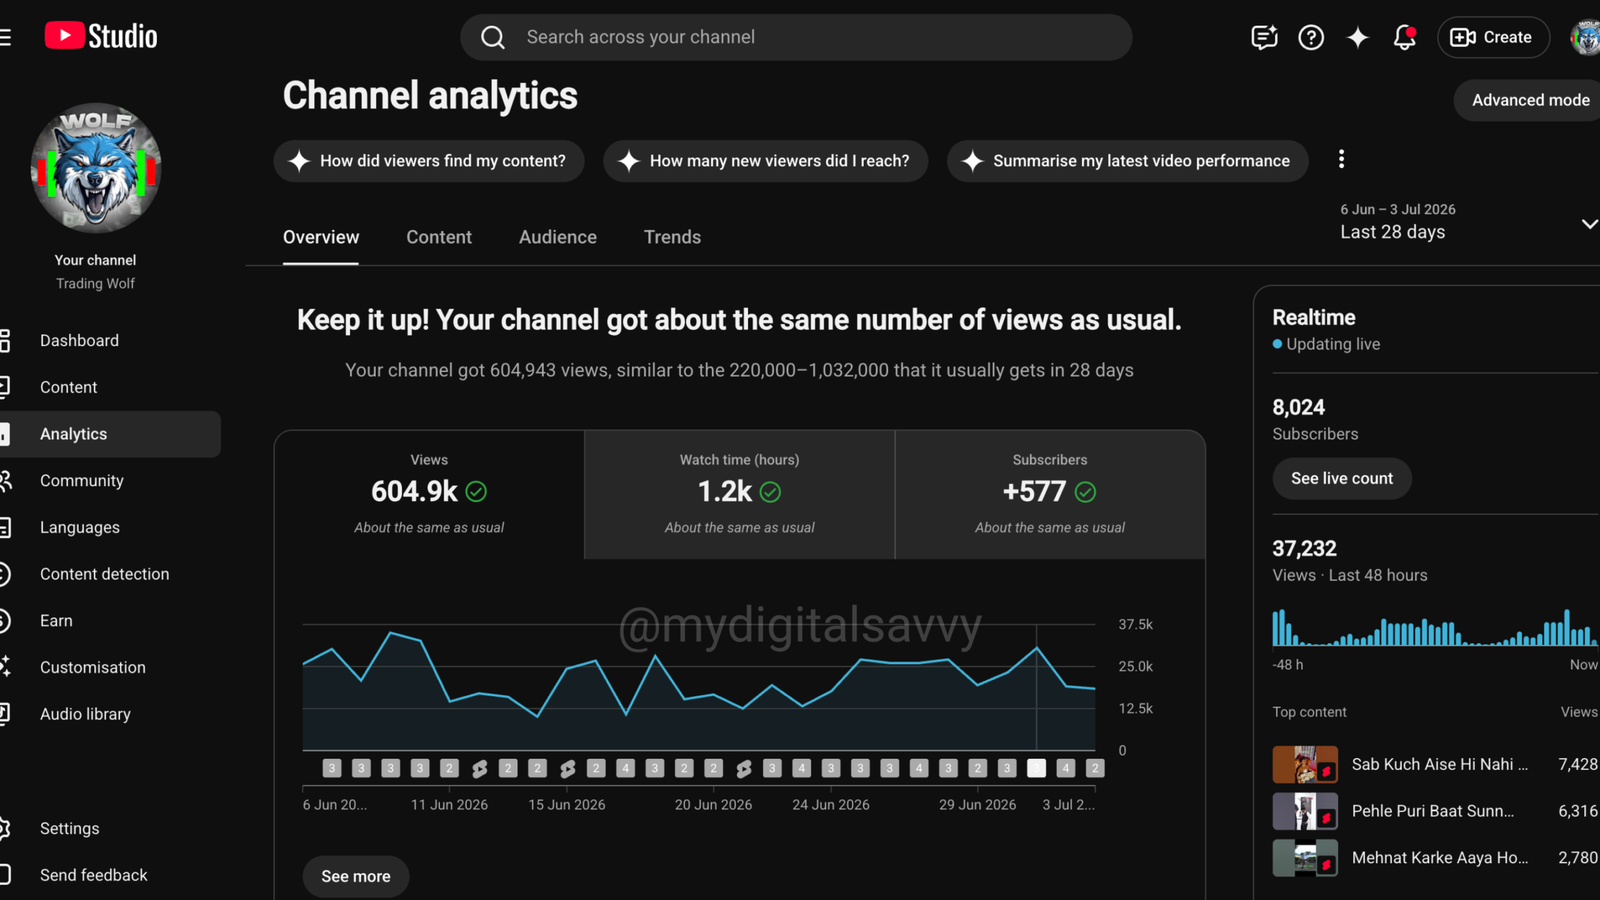Click the 'Sab Kuch Aise Hi Nahi ...' title
The height and width of the screenshot is (900, 1600).
[x=1440, y=764]
